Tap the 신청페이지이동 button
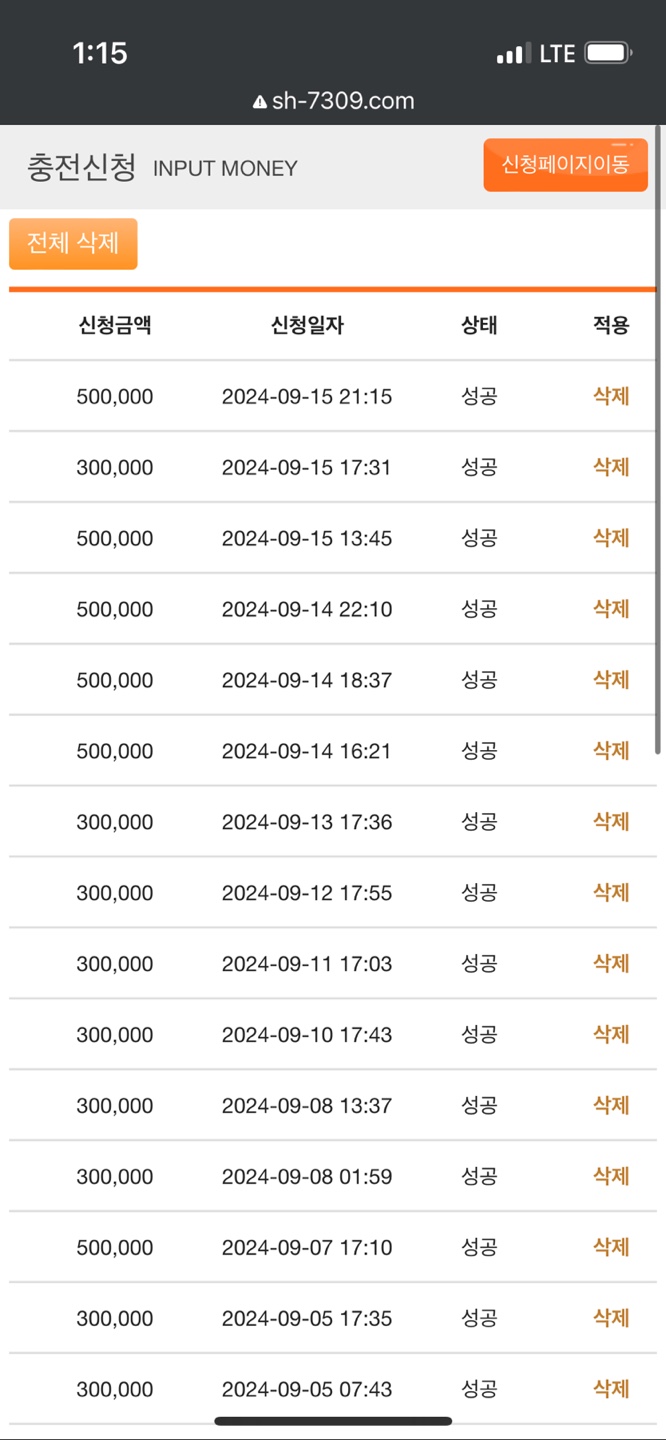 click(565, 165)
